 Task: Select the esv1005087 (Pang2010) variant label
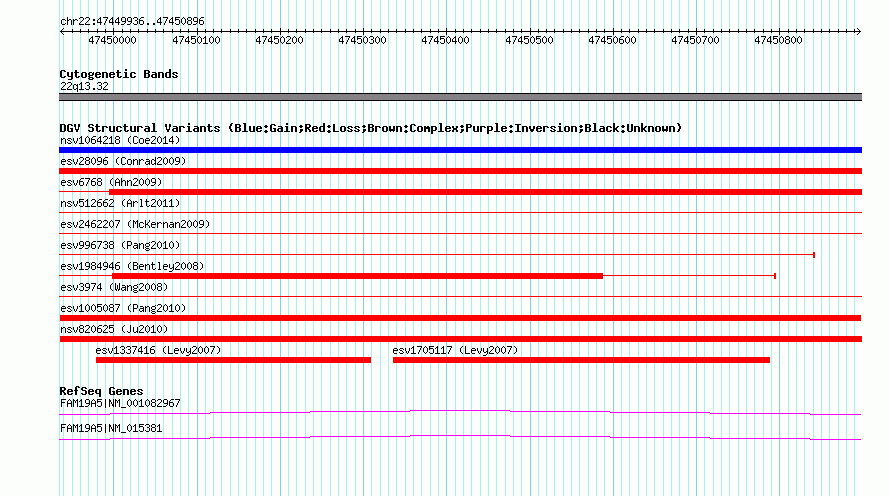[123, 308]
